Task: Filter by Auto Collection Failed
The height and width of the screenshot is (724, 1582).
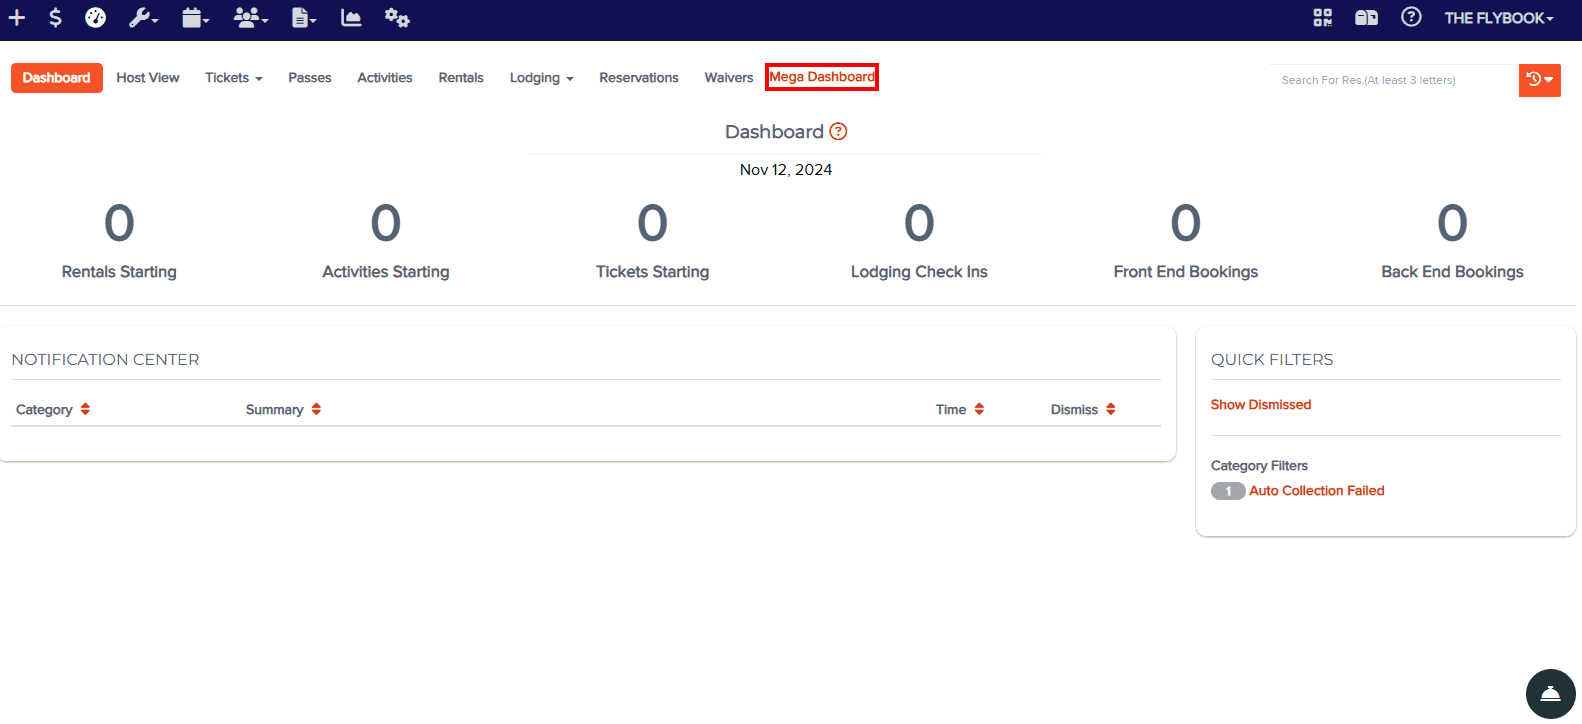Action: point(1317,491)
